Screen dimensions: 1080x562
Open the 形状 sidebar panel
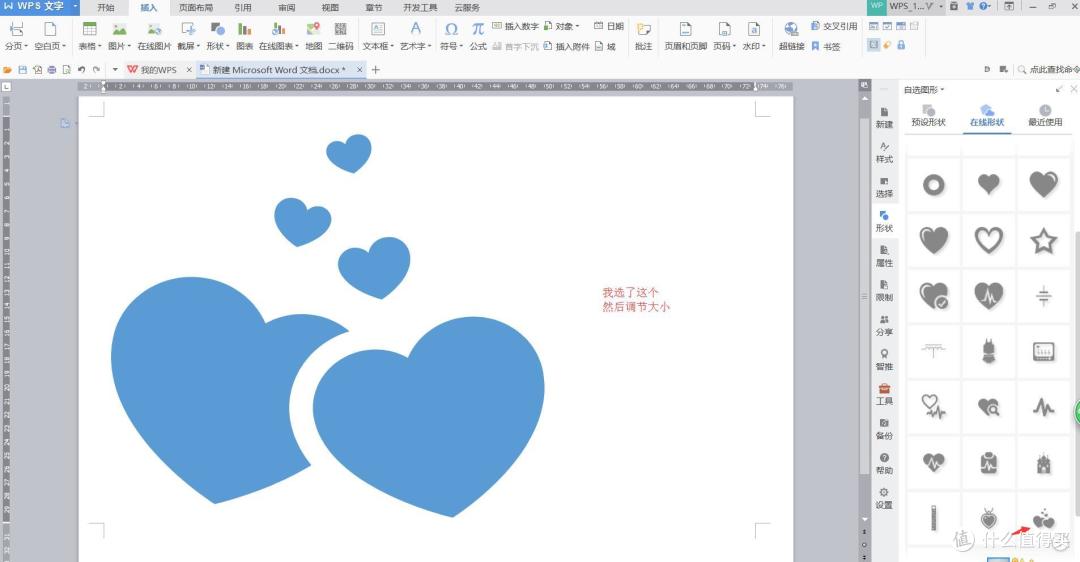point(884,222)
